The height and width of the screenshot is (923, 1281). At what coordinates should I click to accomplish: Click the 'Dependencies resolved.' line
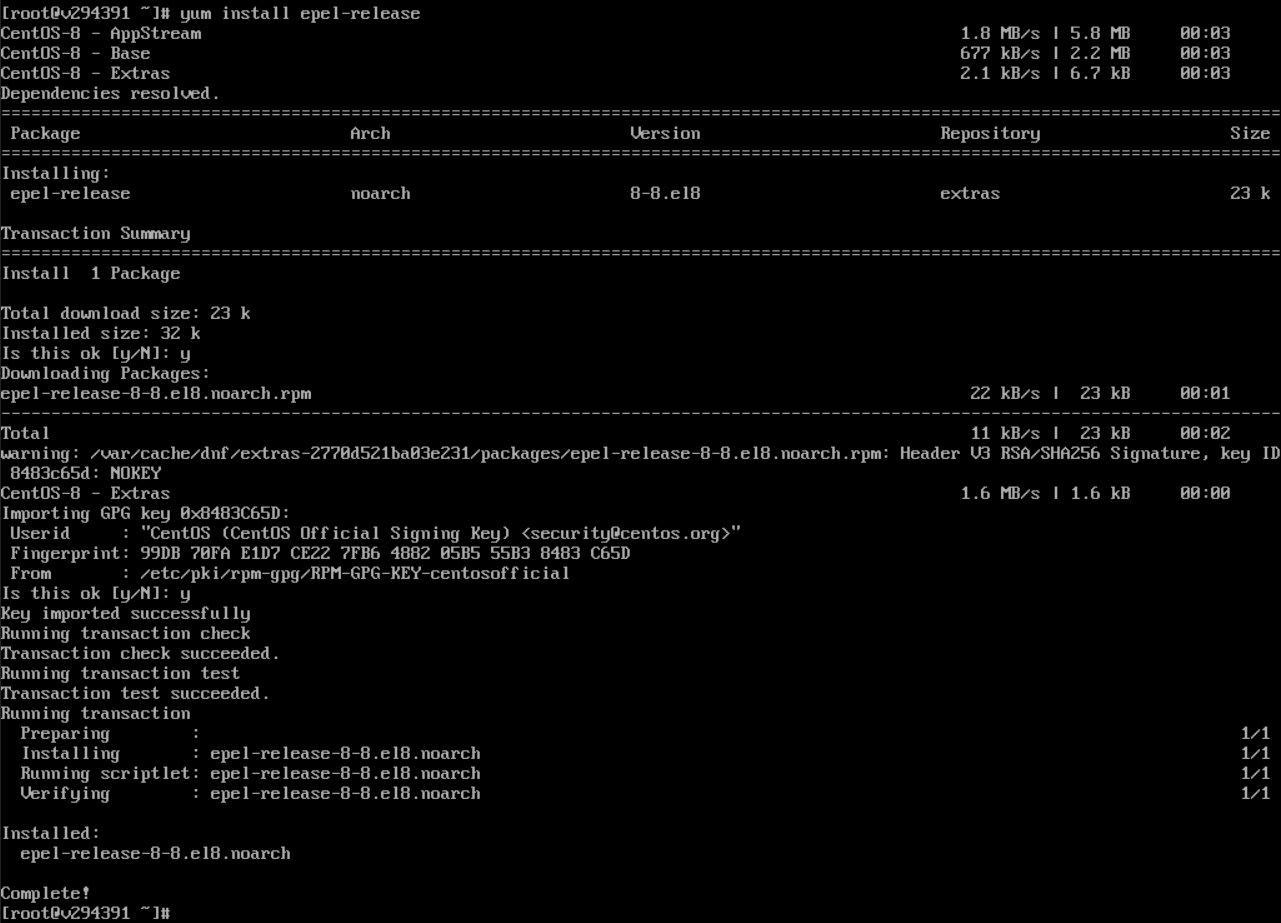[110, 93]
